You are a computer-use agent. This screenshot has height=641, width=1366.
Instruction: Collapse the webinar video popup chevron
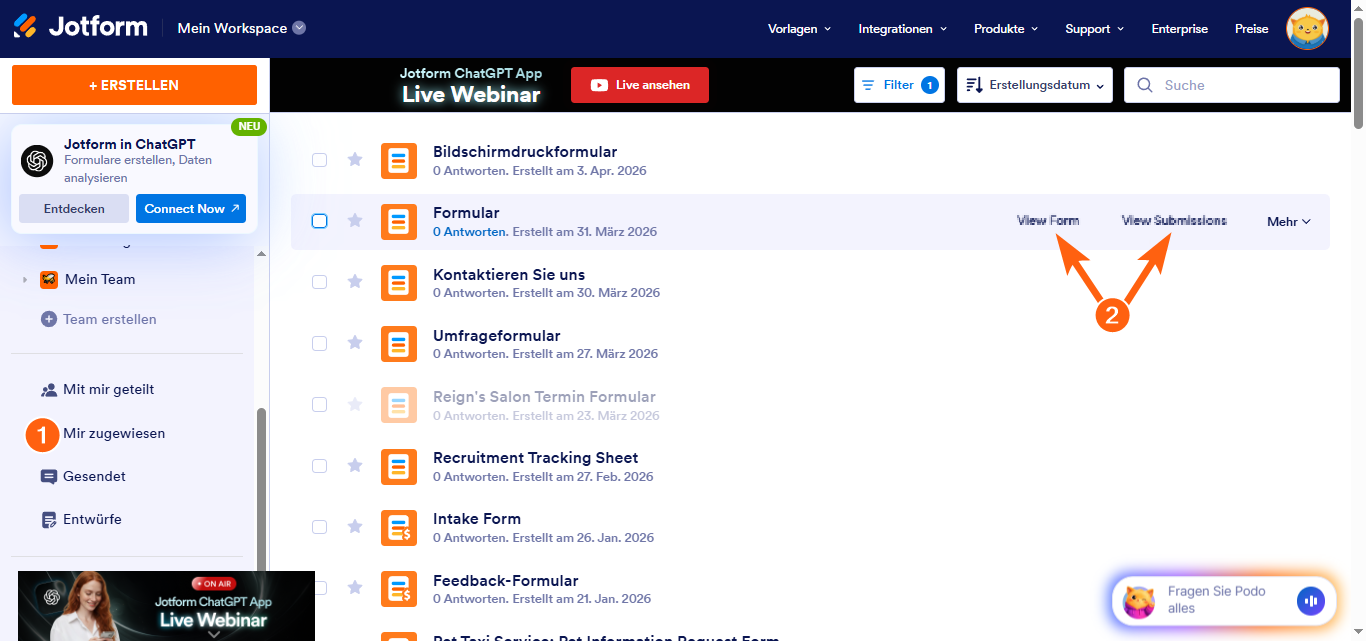pyautogui.click(x=213, y=633)
